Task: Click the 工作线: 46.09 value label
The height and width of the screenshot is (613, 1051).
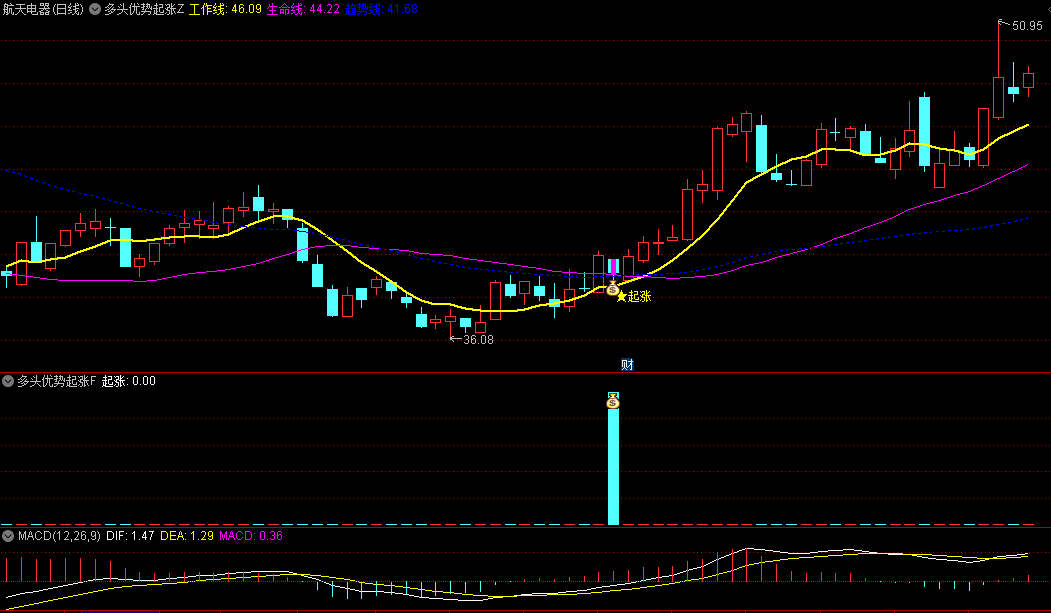Action: pyautogui.click(x=225, y=9)
